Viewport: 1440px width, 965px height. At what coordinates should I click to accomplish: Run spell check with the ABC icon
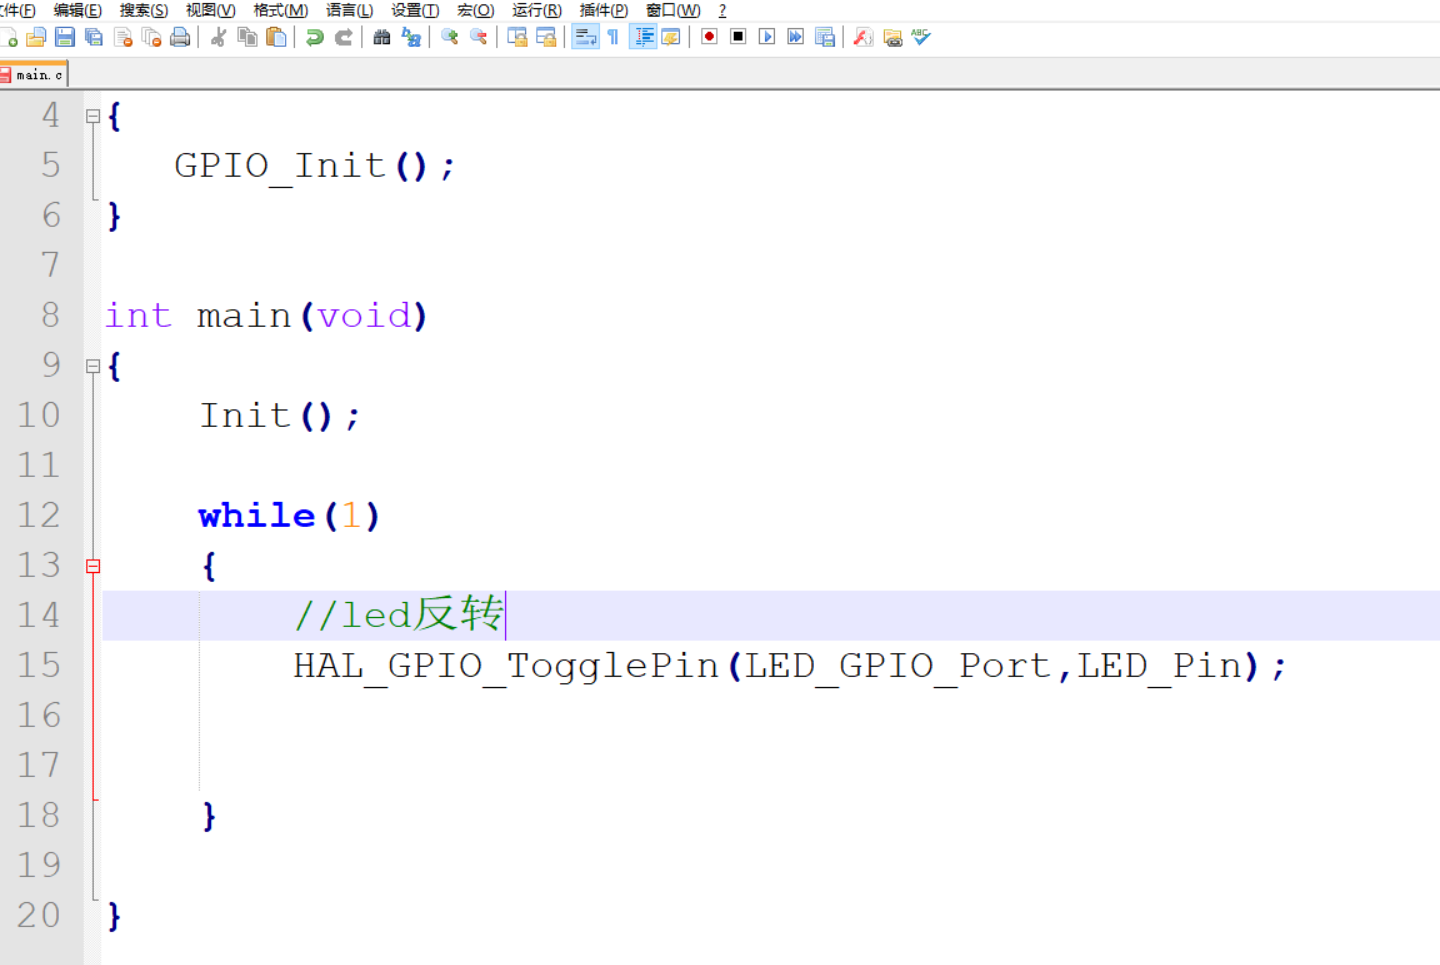(919, 37)
